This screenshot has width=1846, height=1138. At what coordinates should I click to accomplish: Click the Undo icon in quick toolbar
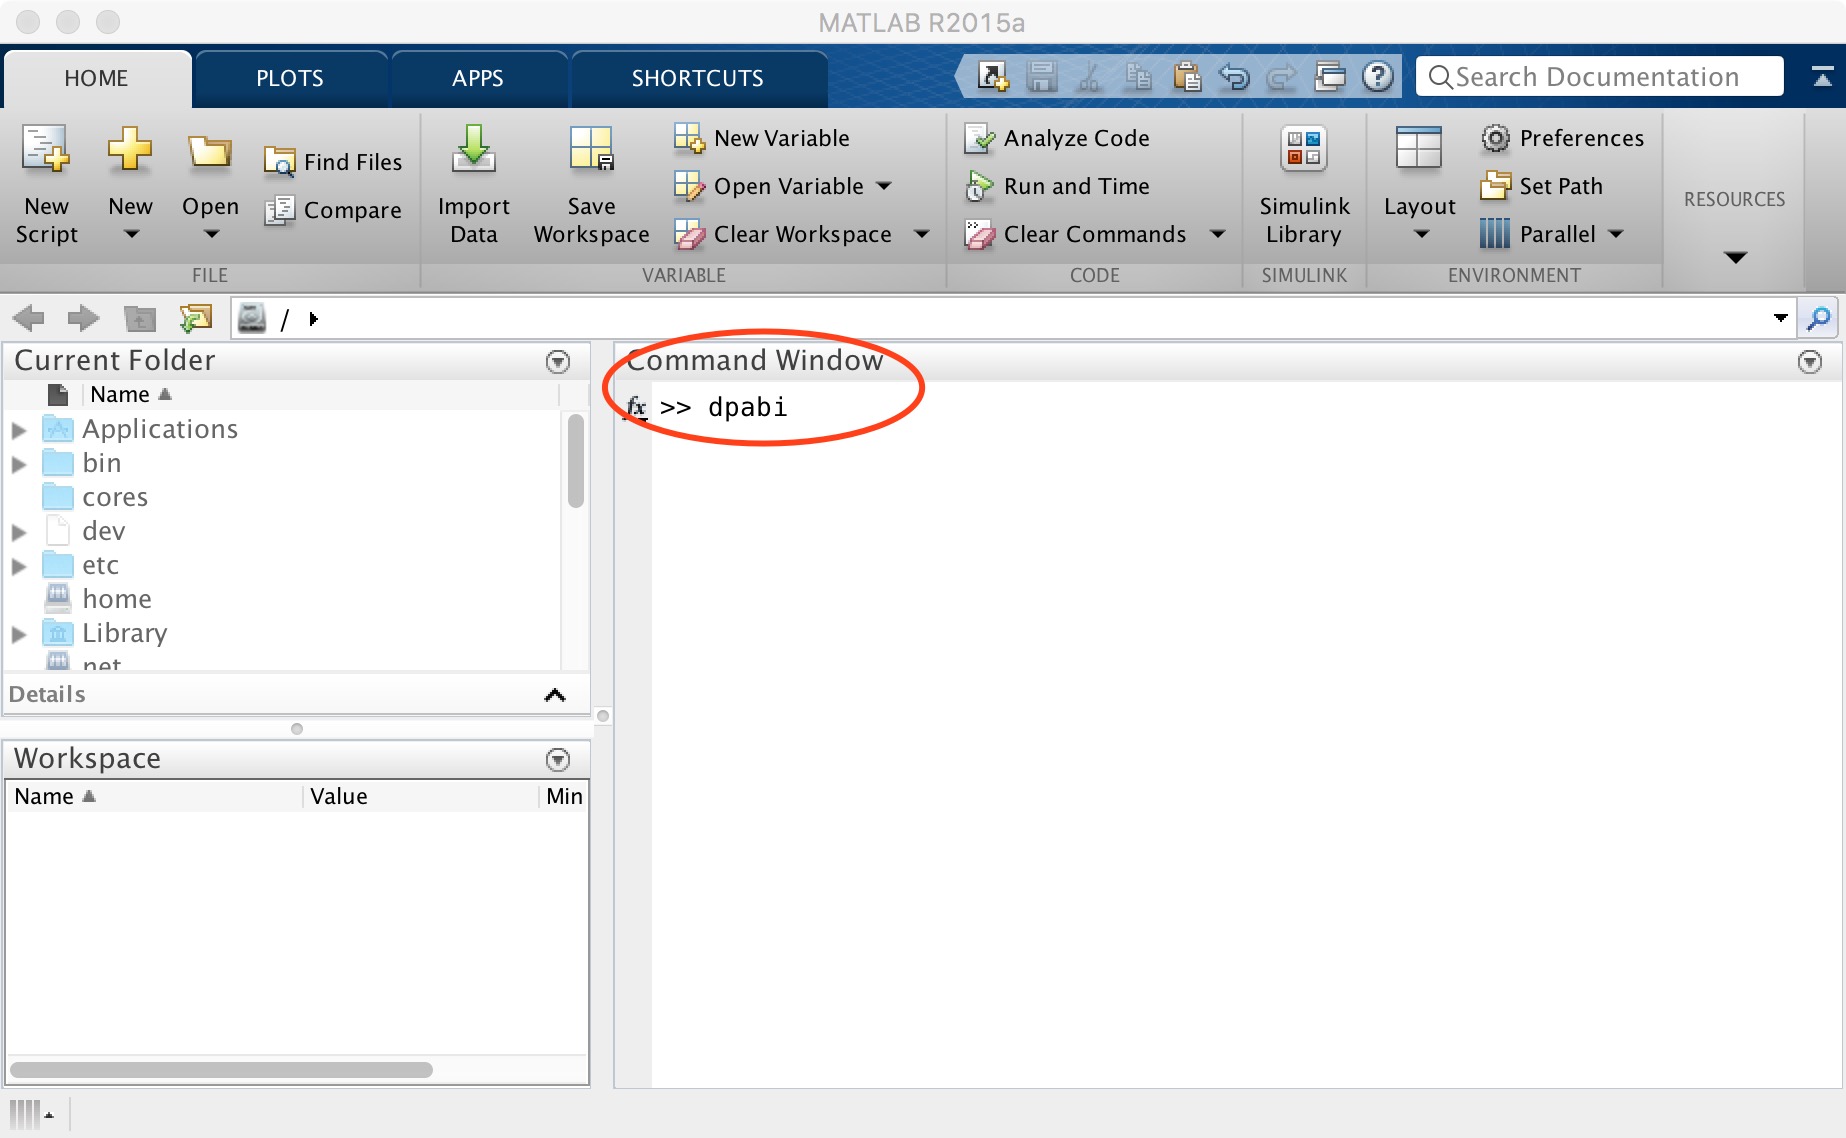click(x=1234, y=76)
